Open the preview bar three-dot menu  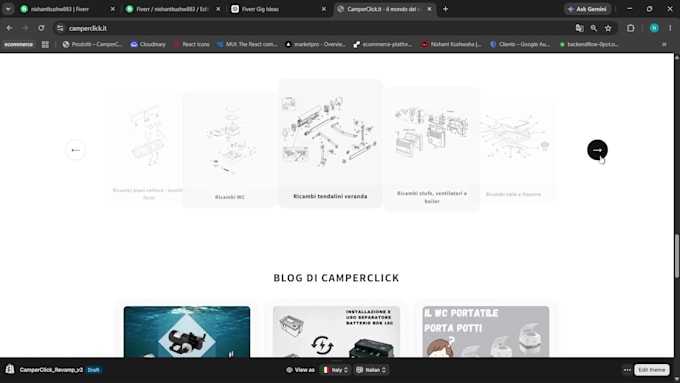[x=627, y=370]
